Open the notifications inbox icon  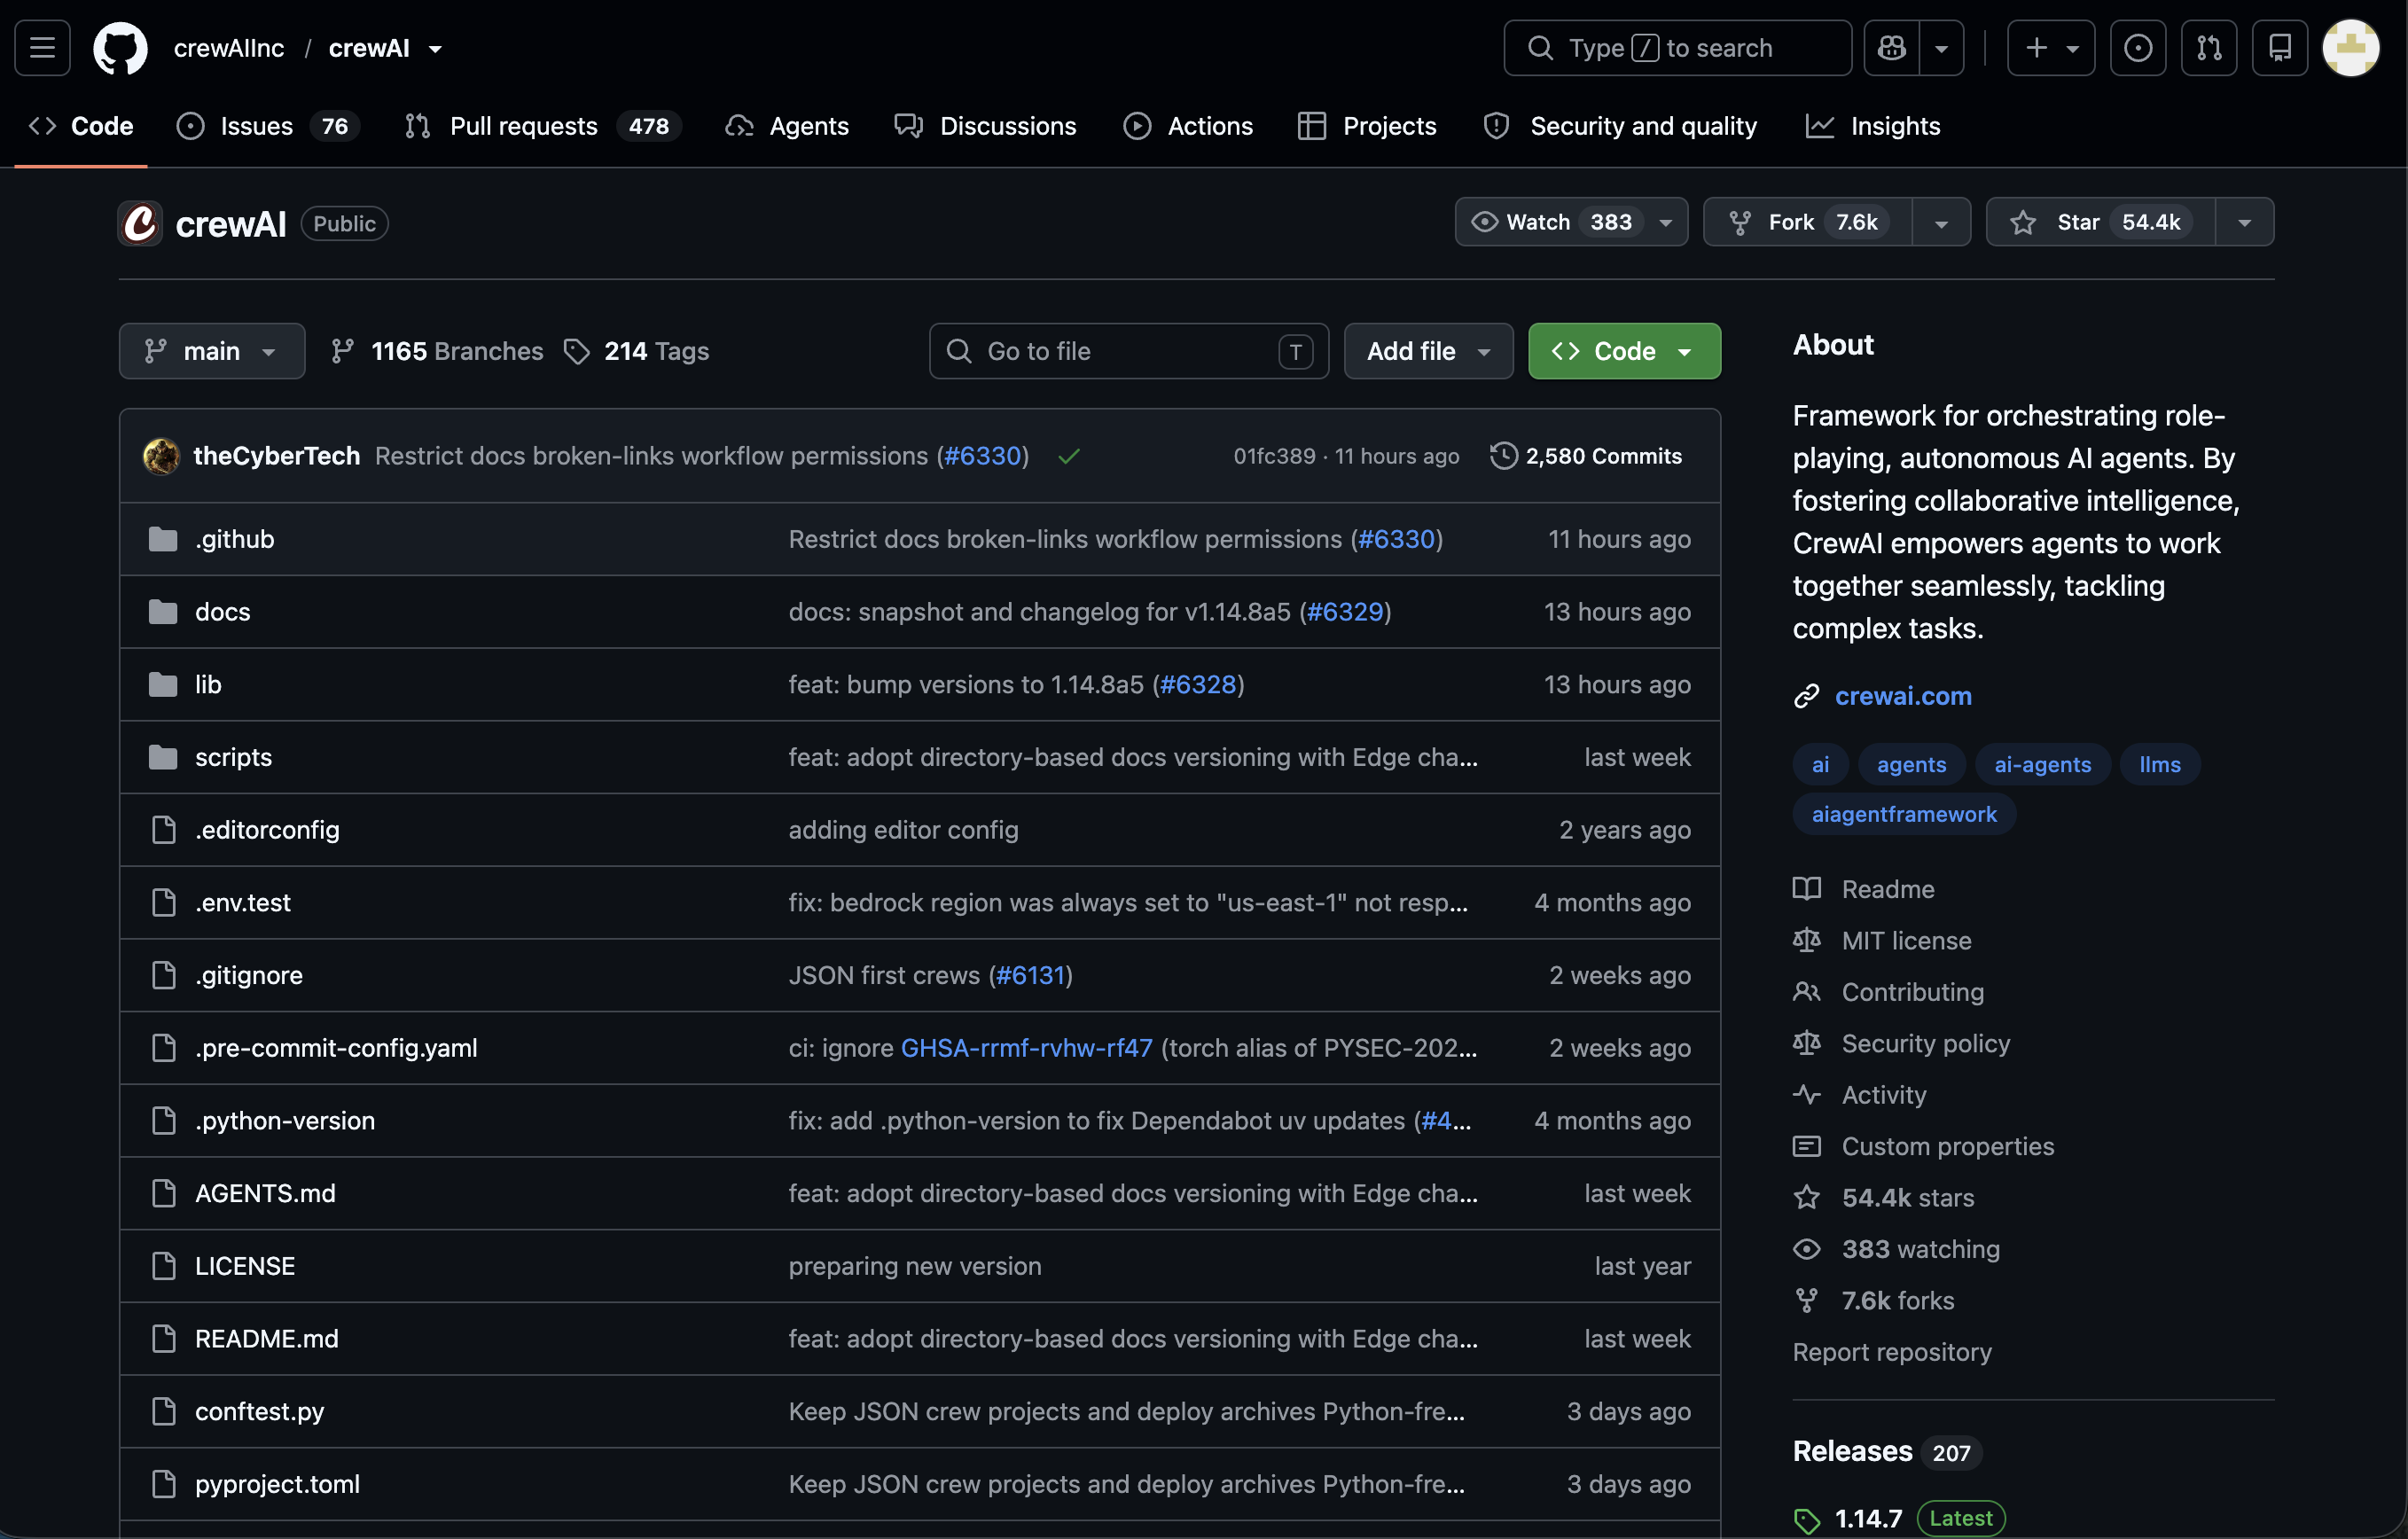2279,47
